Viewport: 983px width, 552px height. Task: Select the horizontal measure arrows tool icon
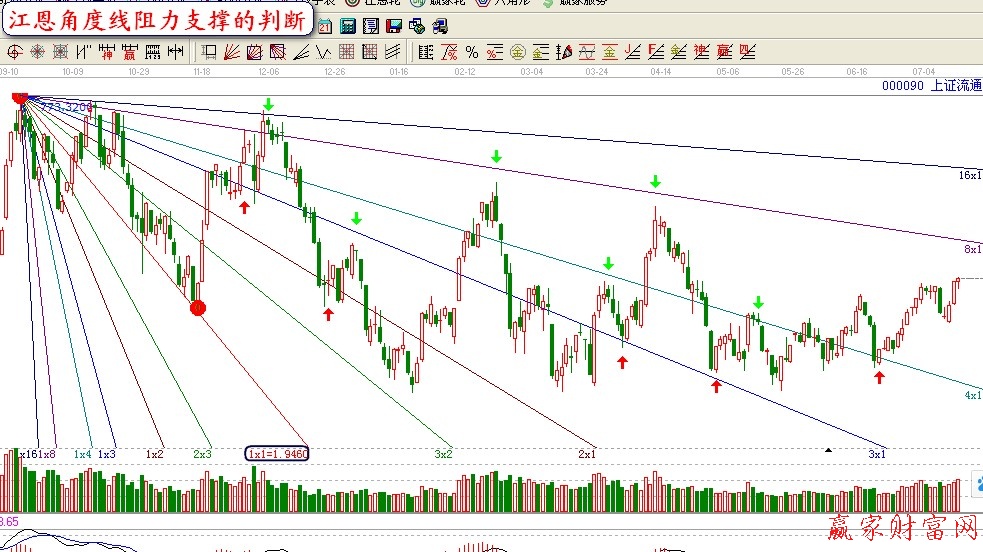[176, 52]
